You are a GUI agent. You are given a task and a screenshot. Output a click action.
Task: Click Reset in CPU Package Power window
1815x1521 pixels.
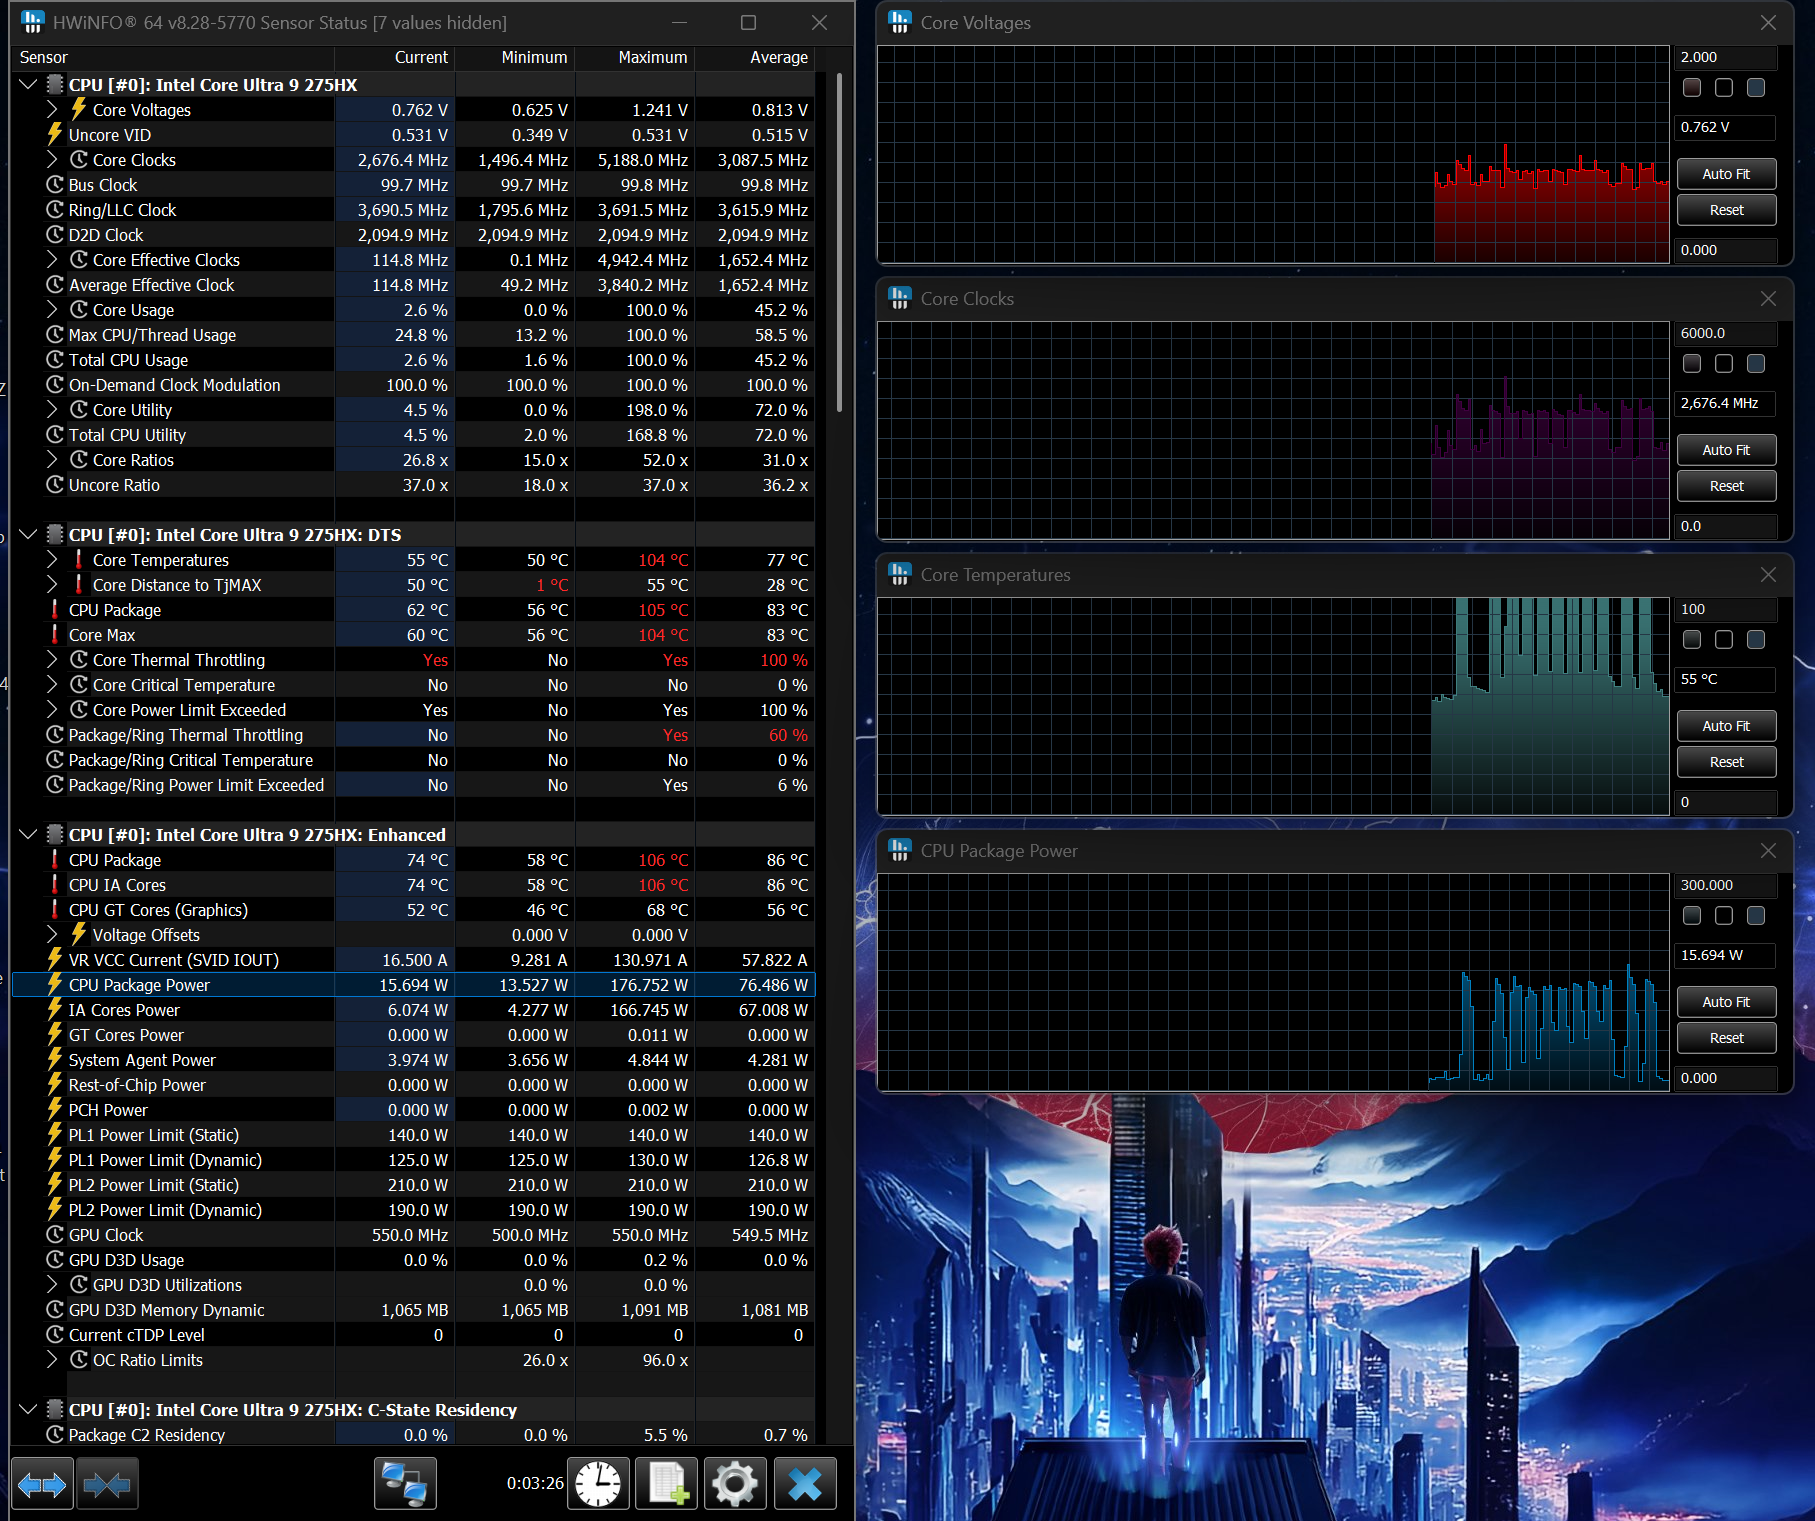pyautogui.click(x=1726, y=1038)
